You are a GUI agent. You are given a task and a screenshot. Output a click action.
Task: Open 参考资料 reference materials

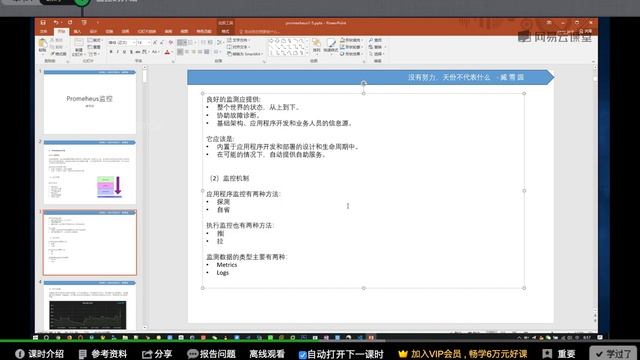pos(103,354)
